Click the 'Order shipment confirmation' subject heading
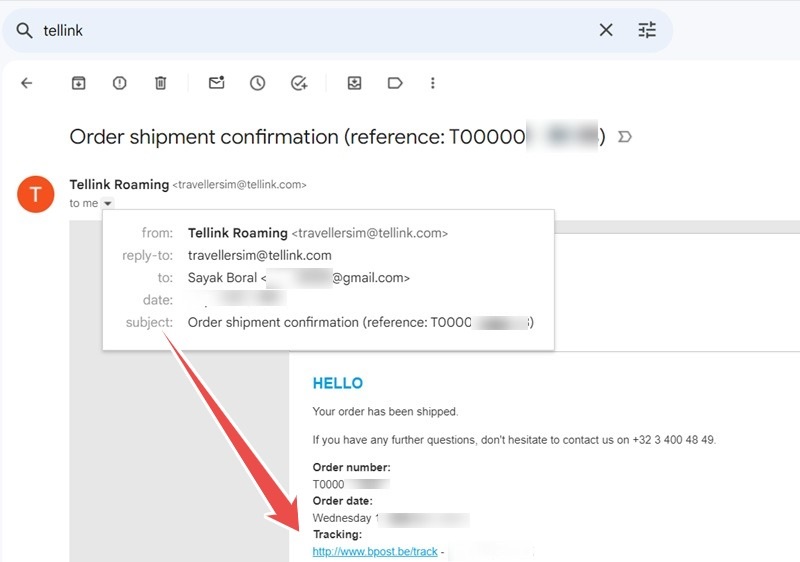800x562 pixels. tap(337, 137)
